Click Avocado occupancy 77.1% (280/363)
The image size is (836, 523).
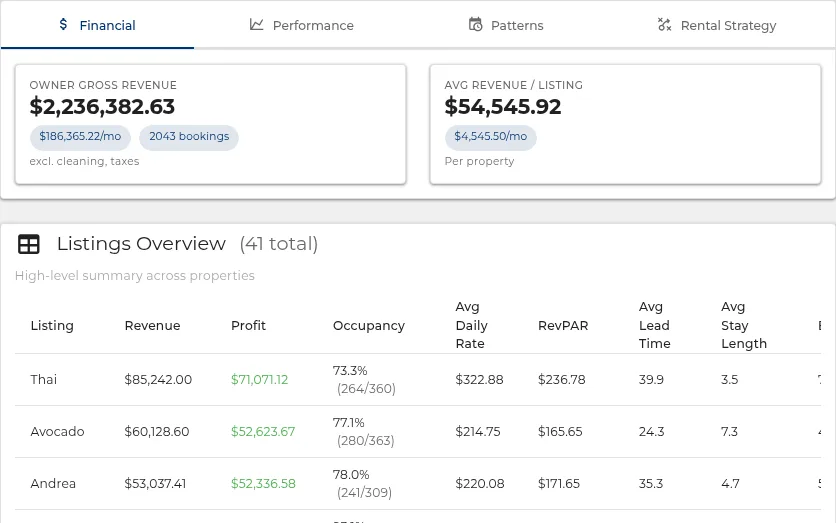tap(364, 432)
